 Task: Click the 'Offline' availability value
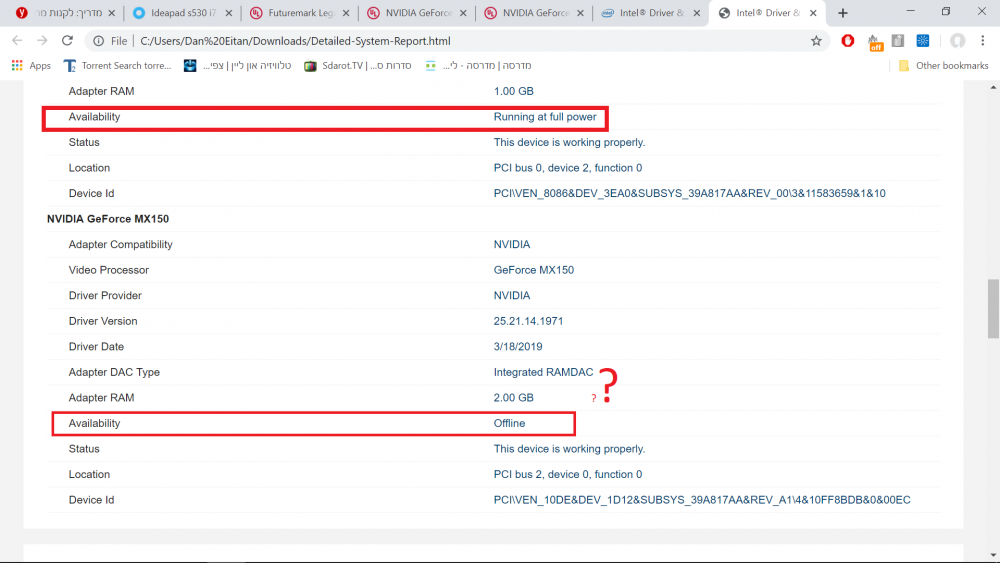(509, 423)
